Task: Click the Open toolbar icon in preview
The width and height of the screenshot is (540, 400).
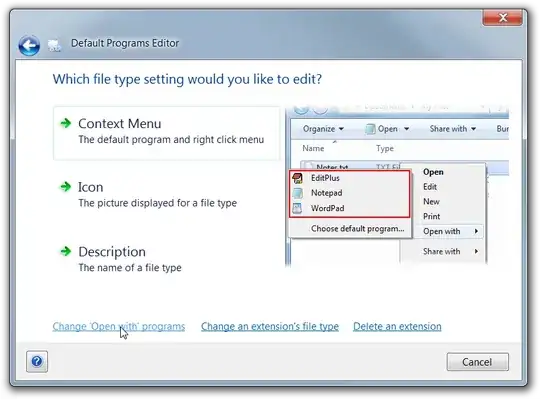Action: [370, 129]
